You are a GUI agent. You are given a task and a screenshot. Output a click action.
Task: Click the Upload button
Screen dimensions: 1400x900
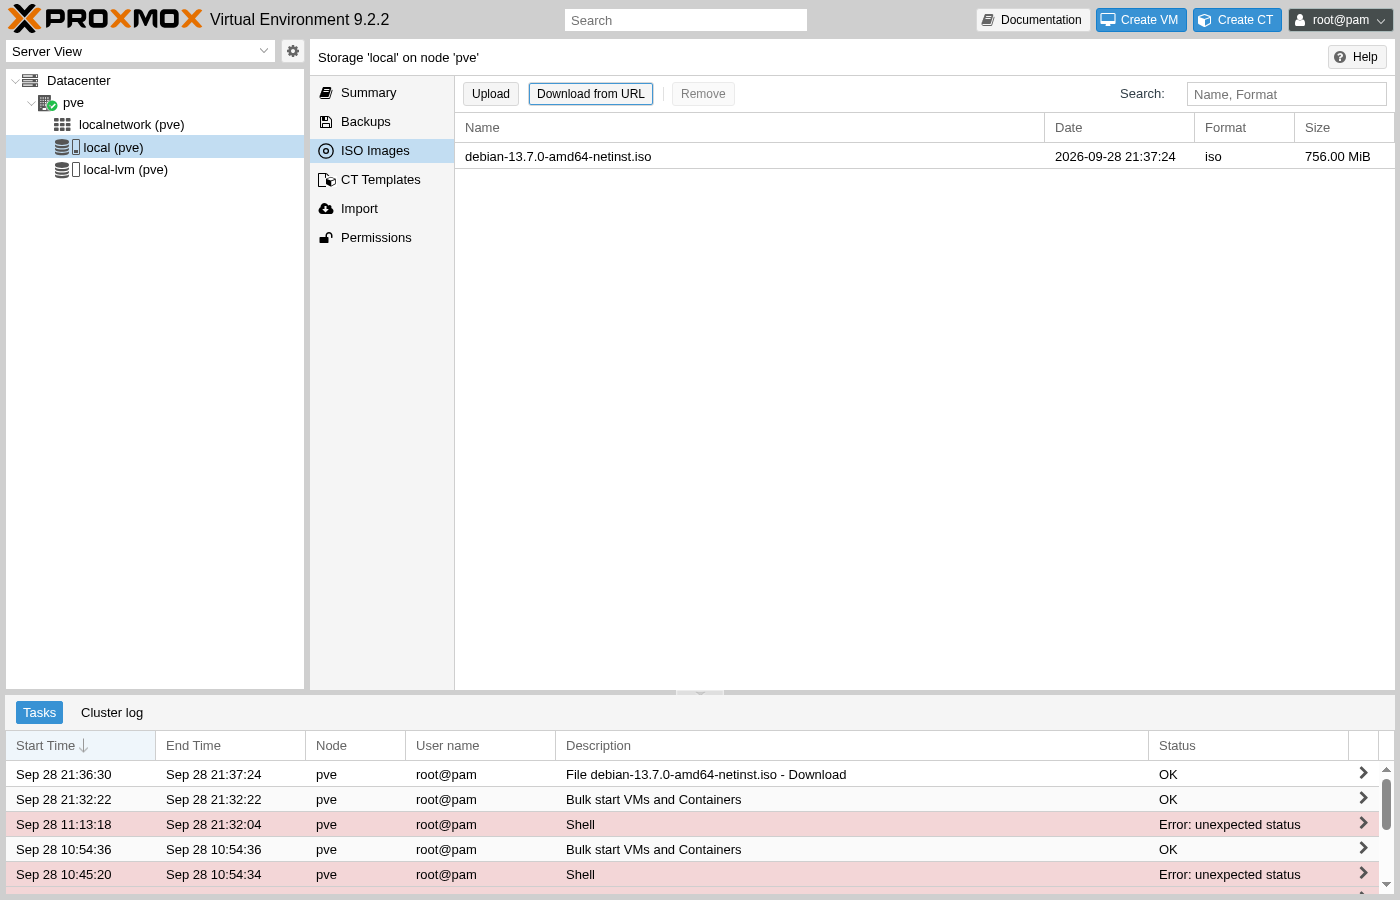(491, 94)
